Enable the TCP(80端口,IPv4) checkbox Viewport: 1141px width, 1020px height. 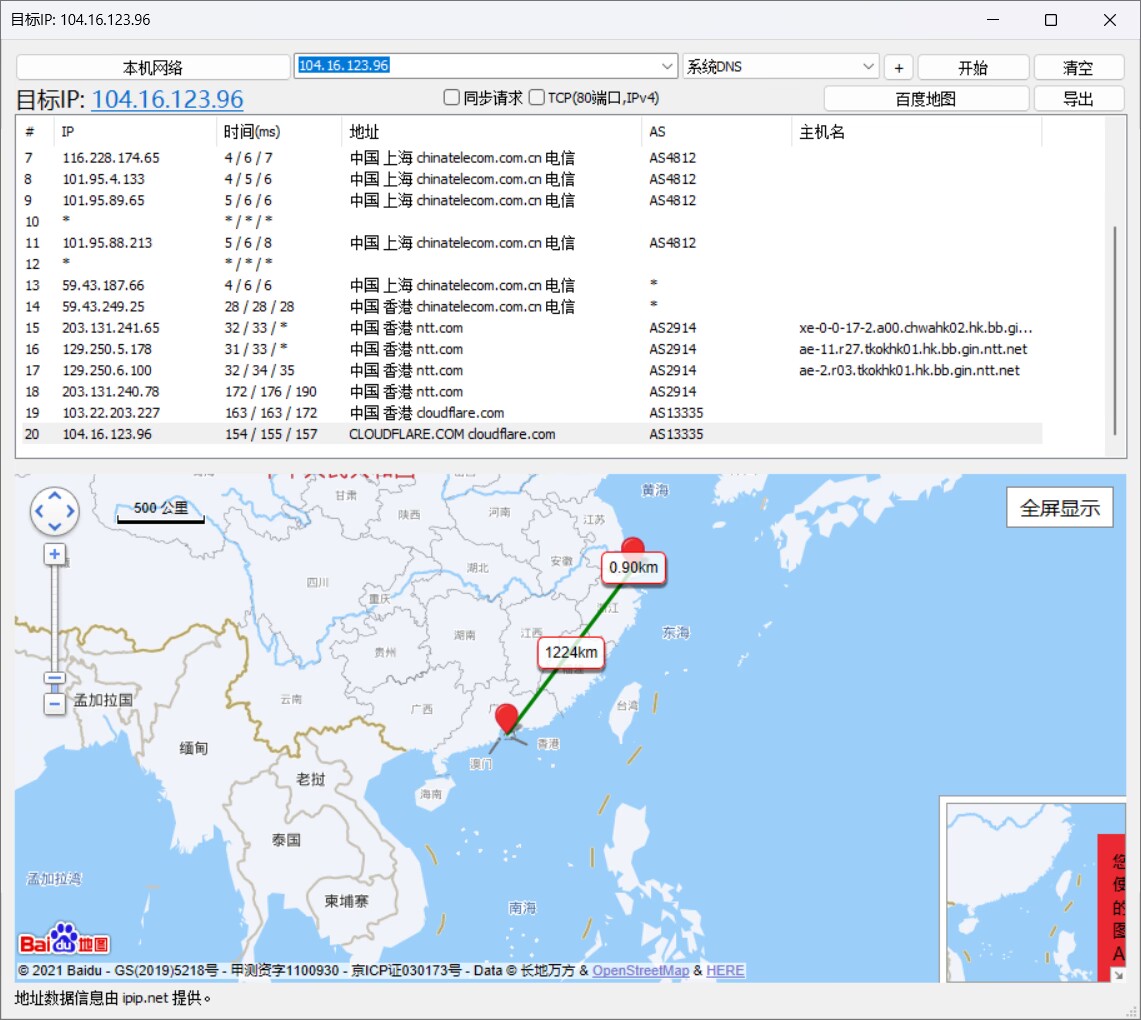pyautogui.click(x=537, y=97)
